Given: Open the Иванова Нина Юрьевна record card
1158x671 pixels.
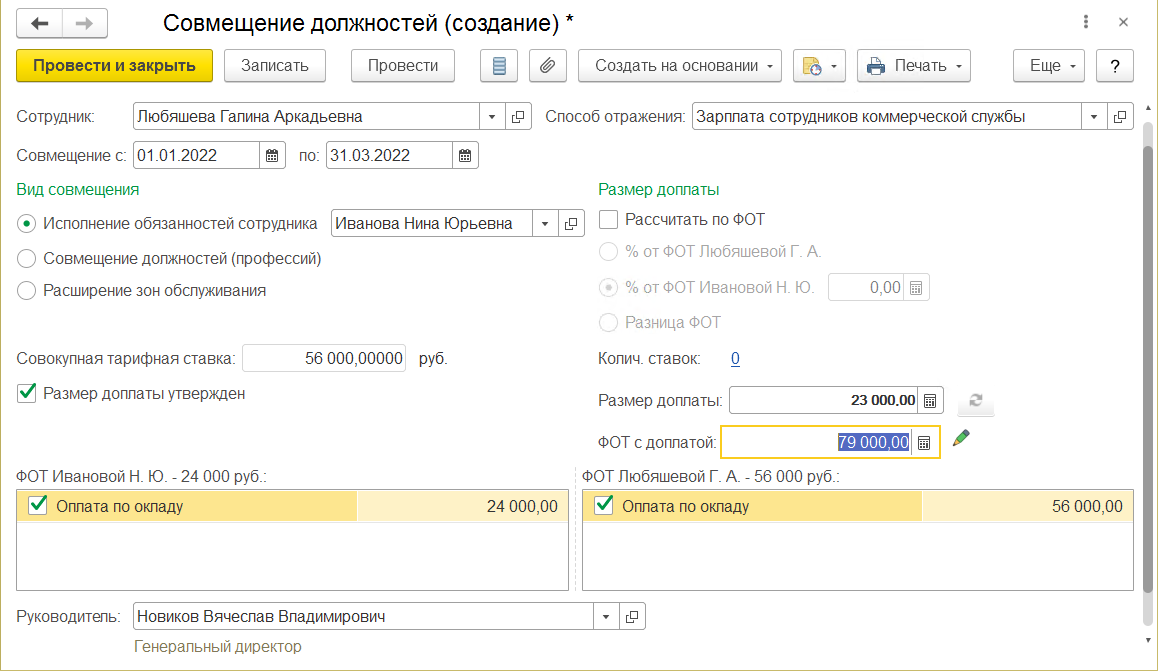Looking at the screenshot, I should tap(572, 224).
